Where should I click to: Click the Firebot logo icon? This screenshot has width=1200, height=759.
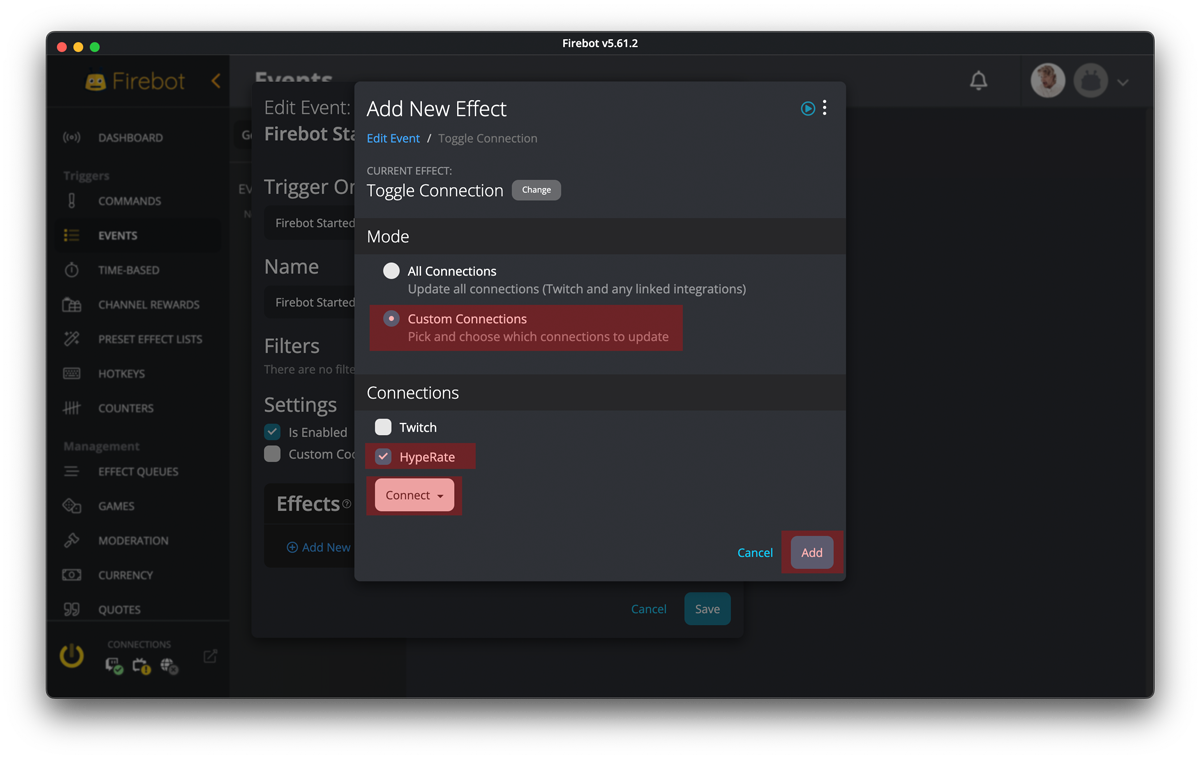coord(96,82)
